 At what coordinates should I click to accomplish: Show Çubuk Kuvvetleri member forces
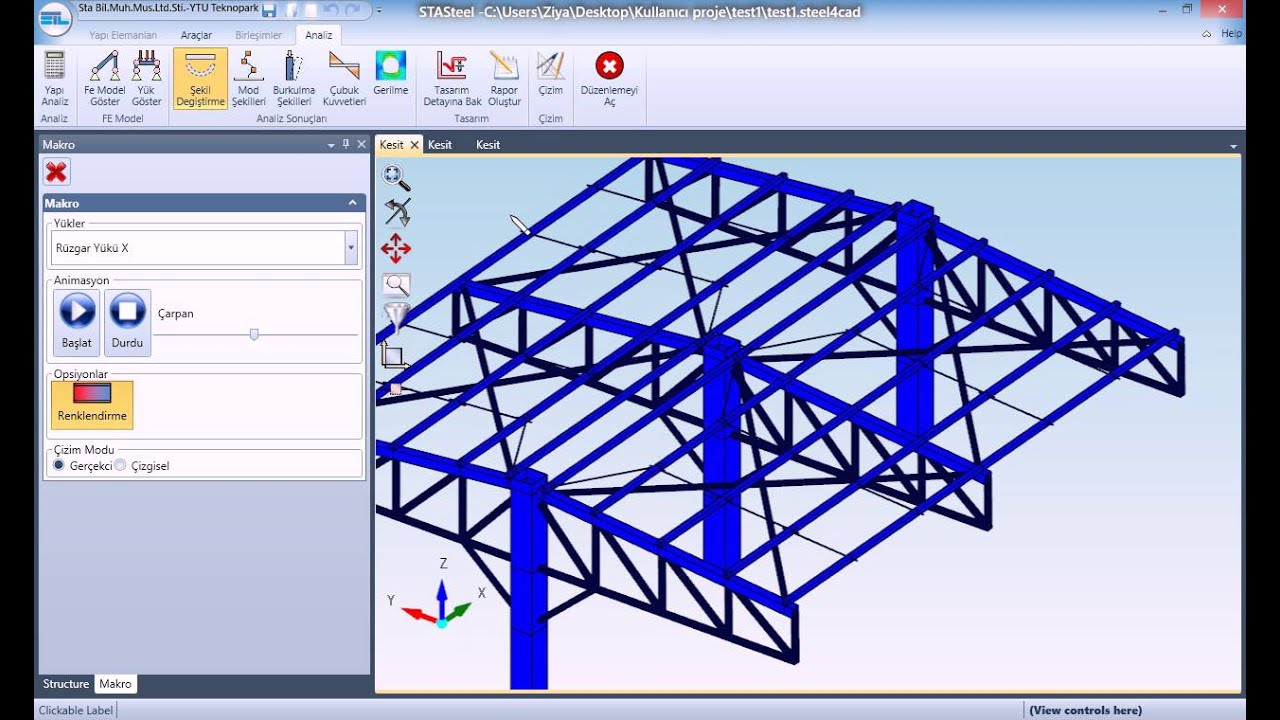(x=344, y=79)
